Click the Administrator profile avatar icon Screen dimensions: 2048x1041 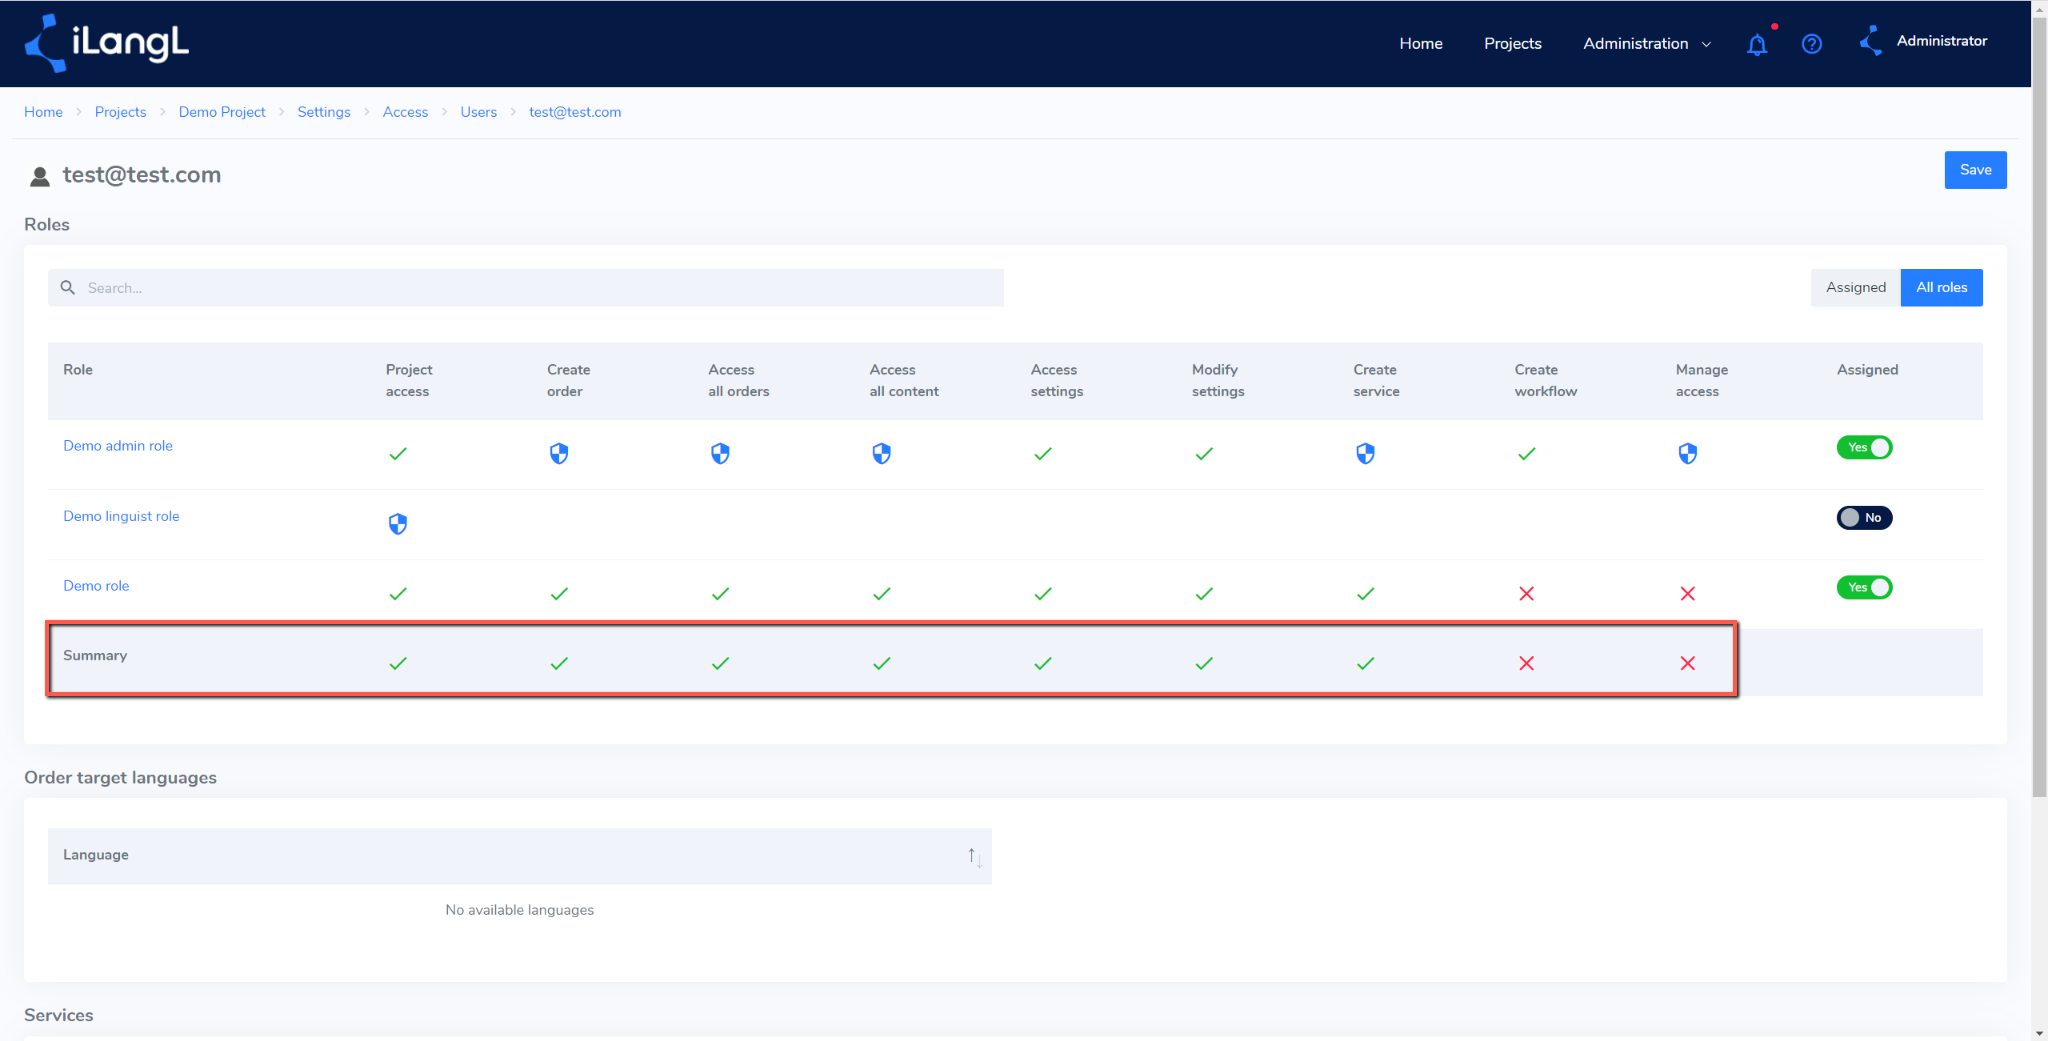(1870, 41)
